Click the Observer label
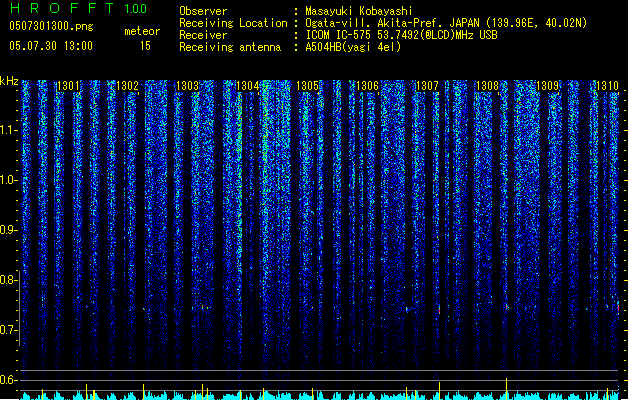The height and width of the screenshot is (400, 629). [x=203, y=11]
